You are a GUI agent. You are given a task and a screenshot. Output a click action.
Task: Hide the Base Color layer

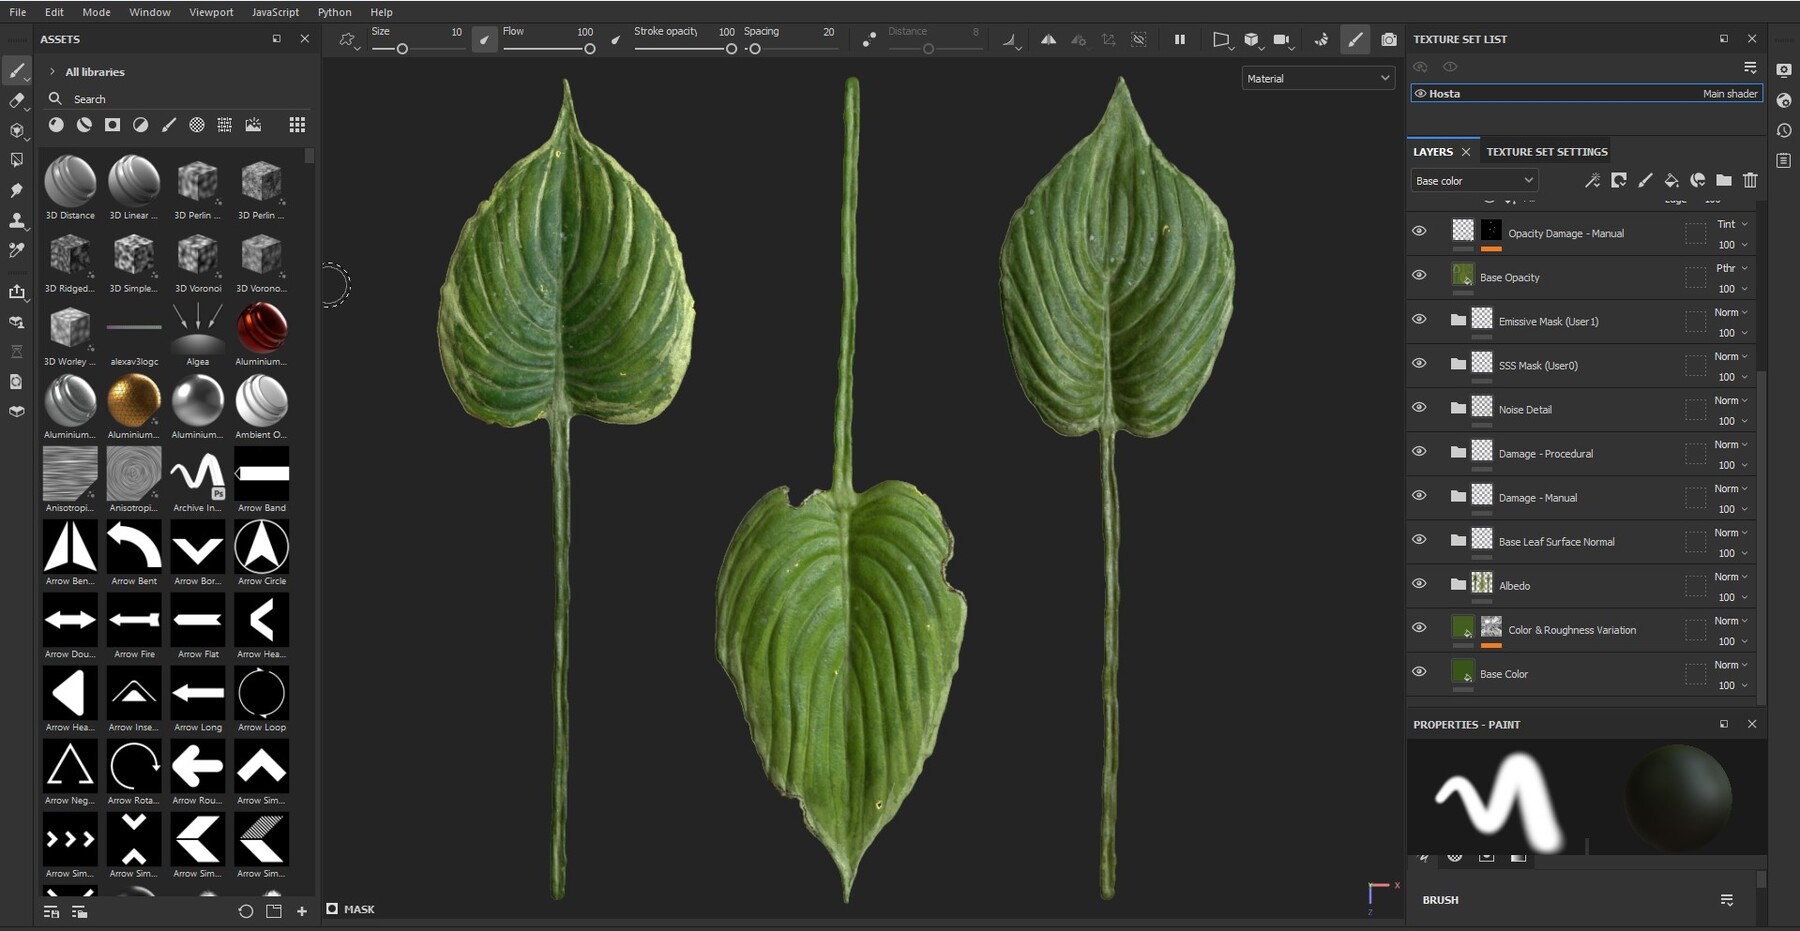(x=1419, y=671)
